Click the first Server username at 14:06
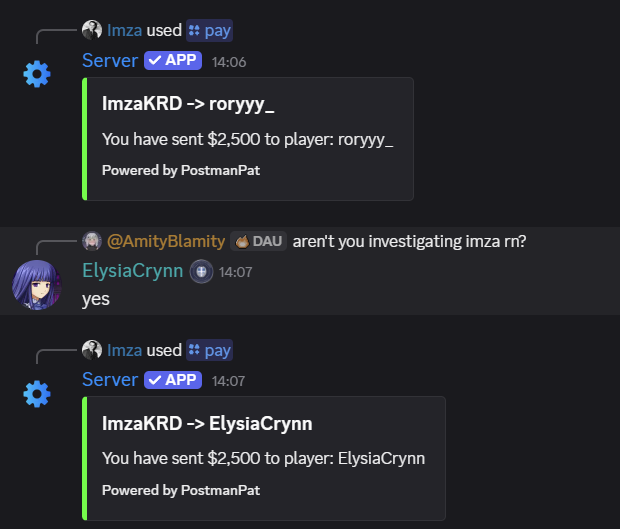 tap(110, 60)
